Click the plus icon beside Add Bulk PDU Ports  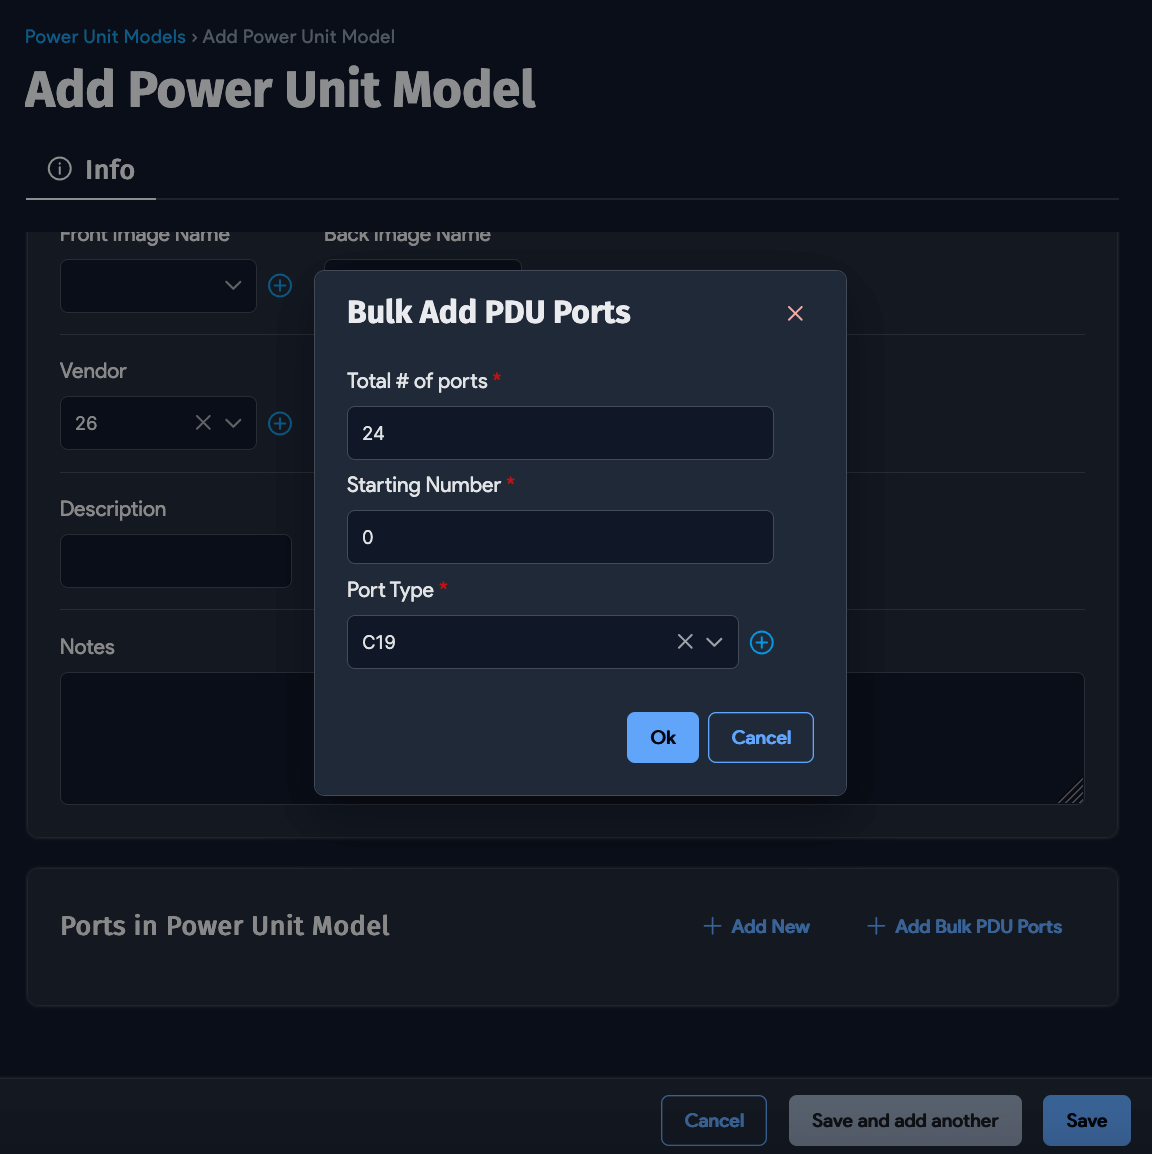(x=875, y=926)
